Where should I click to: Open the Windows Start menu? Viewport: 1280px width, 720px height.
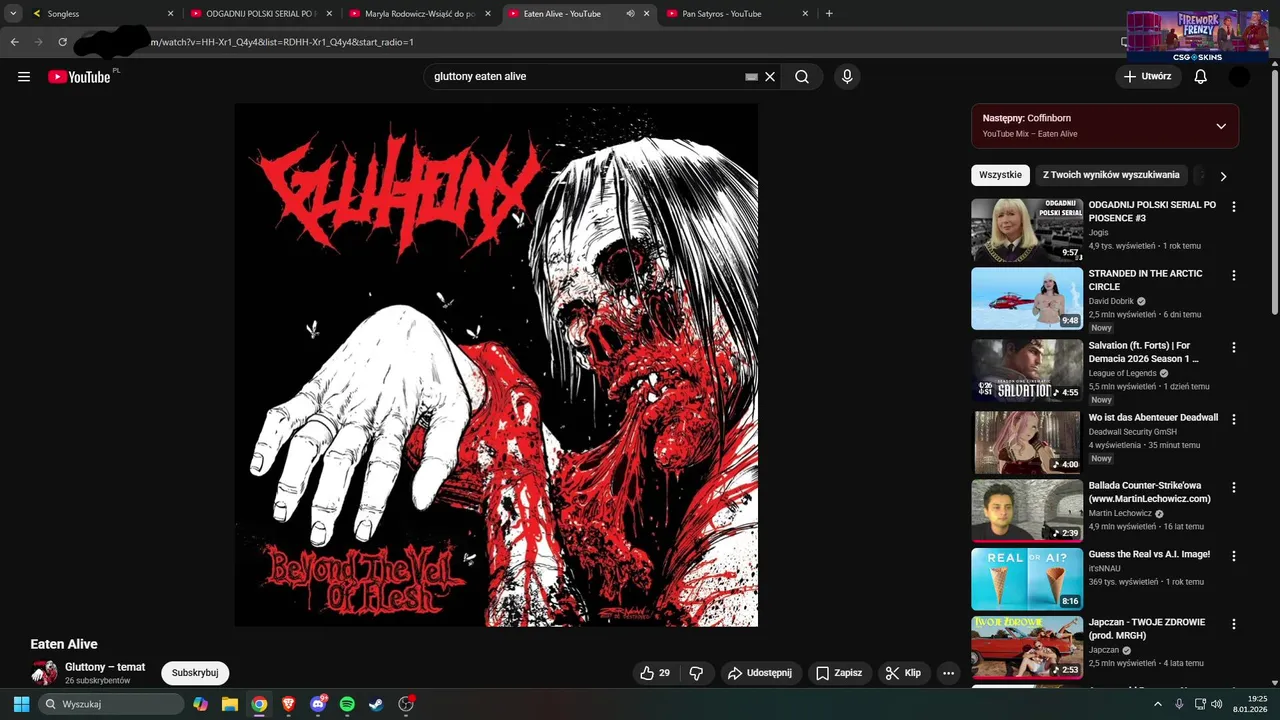pos(21,704)
